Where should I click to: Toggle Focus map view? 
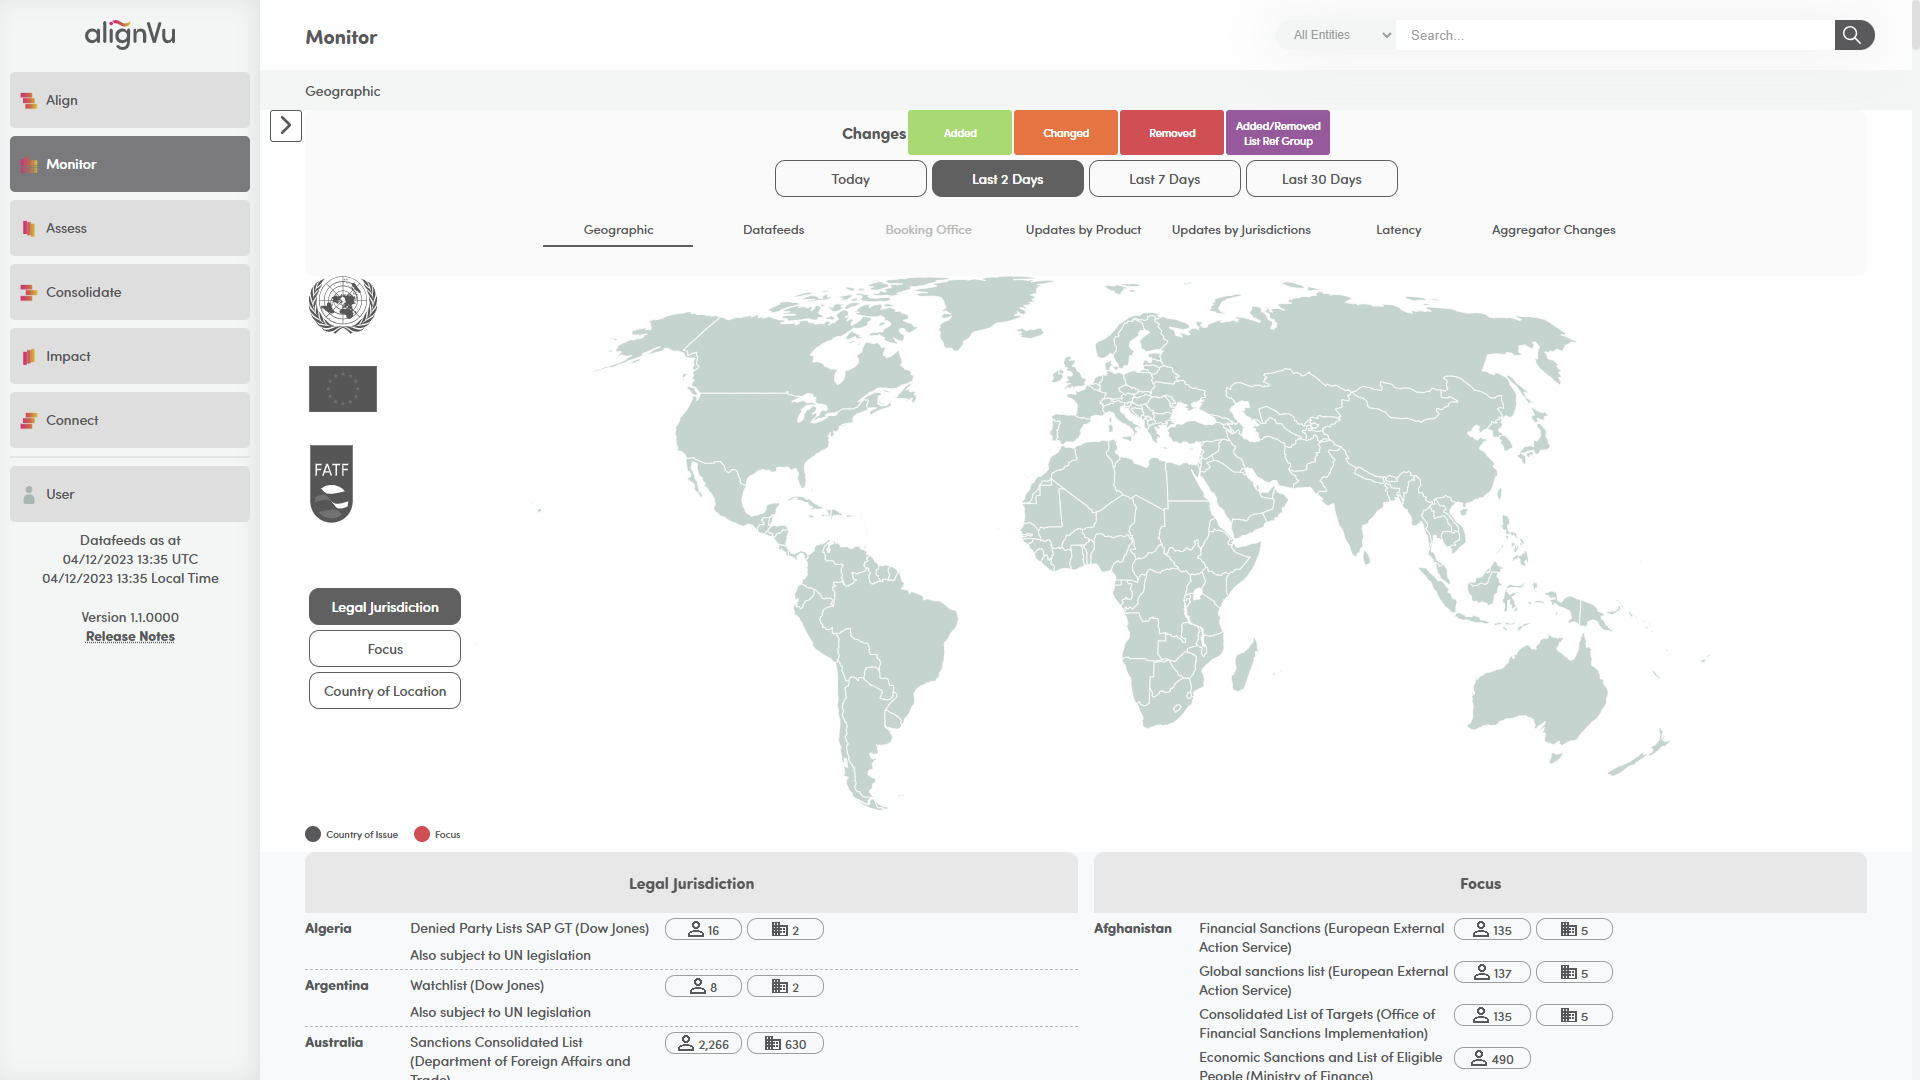click(x=385, y=649)
